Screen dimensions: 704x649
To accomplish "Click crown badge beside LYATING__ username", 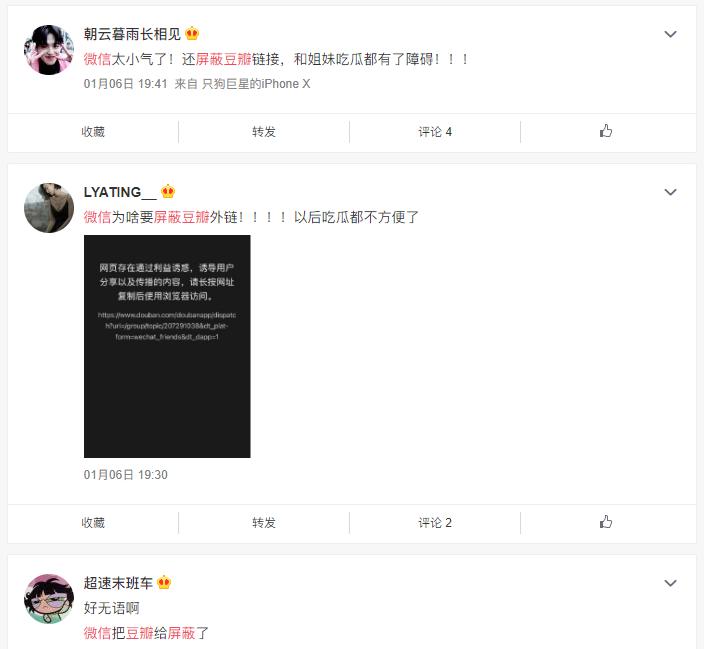I will [168, 191].
